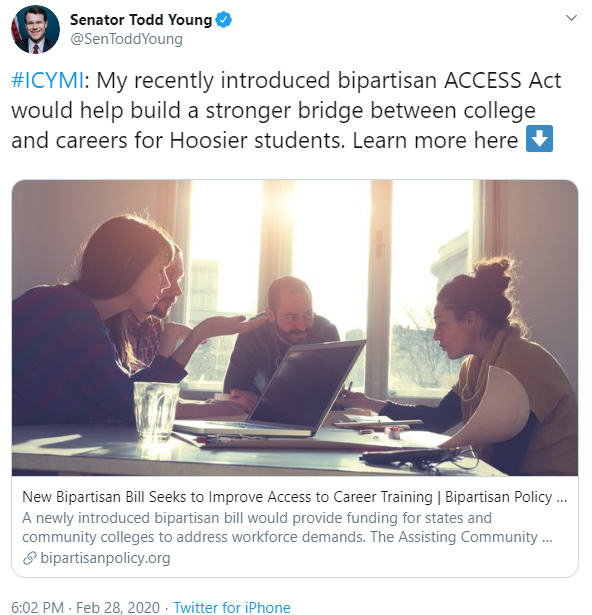Select the #ICYMI hashtag
The width and height of the screenshot is (592, 615).
(47, 80)
